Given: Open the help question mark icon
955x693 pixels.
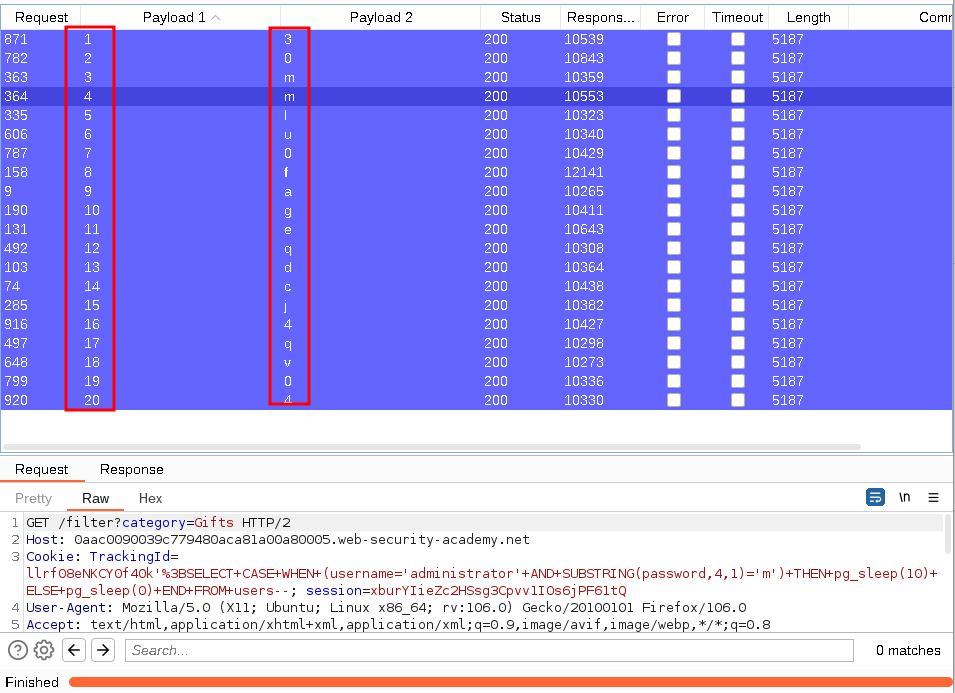Looking at the screenshot, I should tap(18, 650).
